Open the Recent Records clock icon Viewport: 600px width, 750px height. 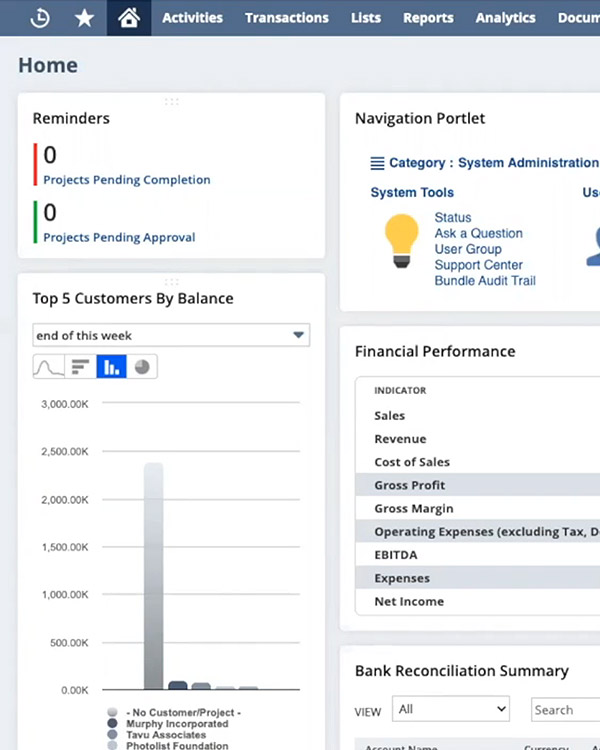point(40,18)
